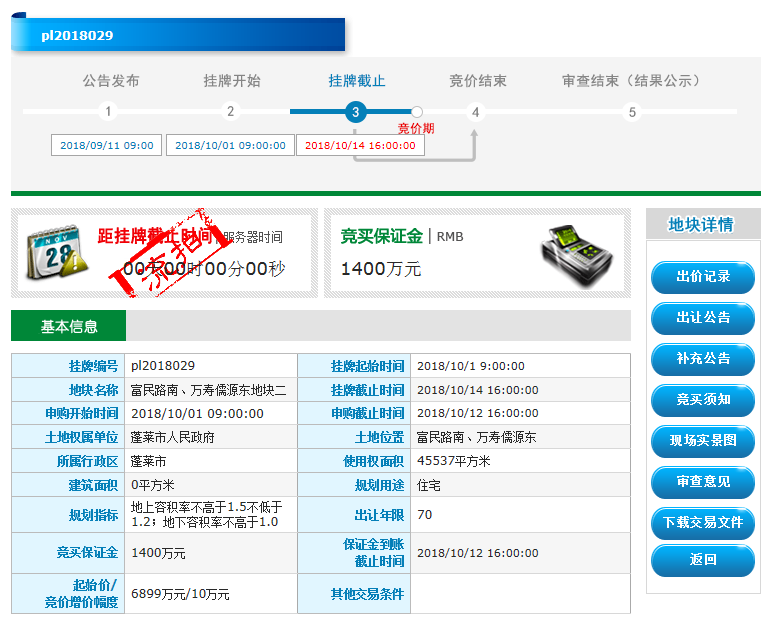The width and height of the screenshot is (779, 631).
Task: Click the 2018/10/14 16:00:00 date box
Action: (x=360, y=146)
